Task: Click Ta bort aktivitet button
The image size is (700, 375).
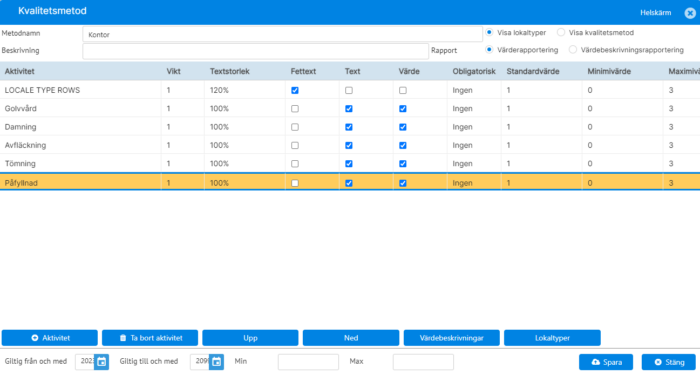Action: click(150, 338)
